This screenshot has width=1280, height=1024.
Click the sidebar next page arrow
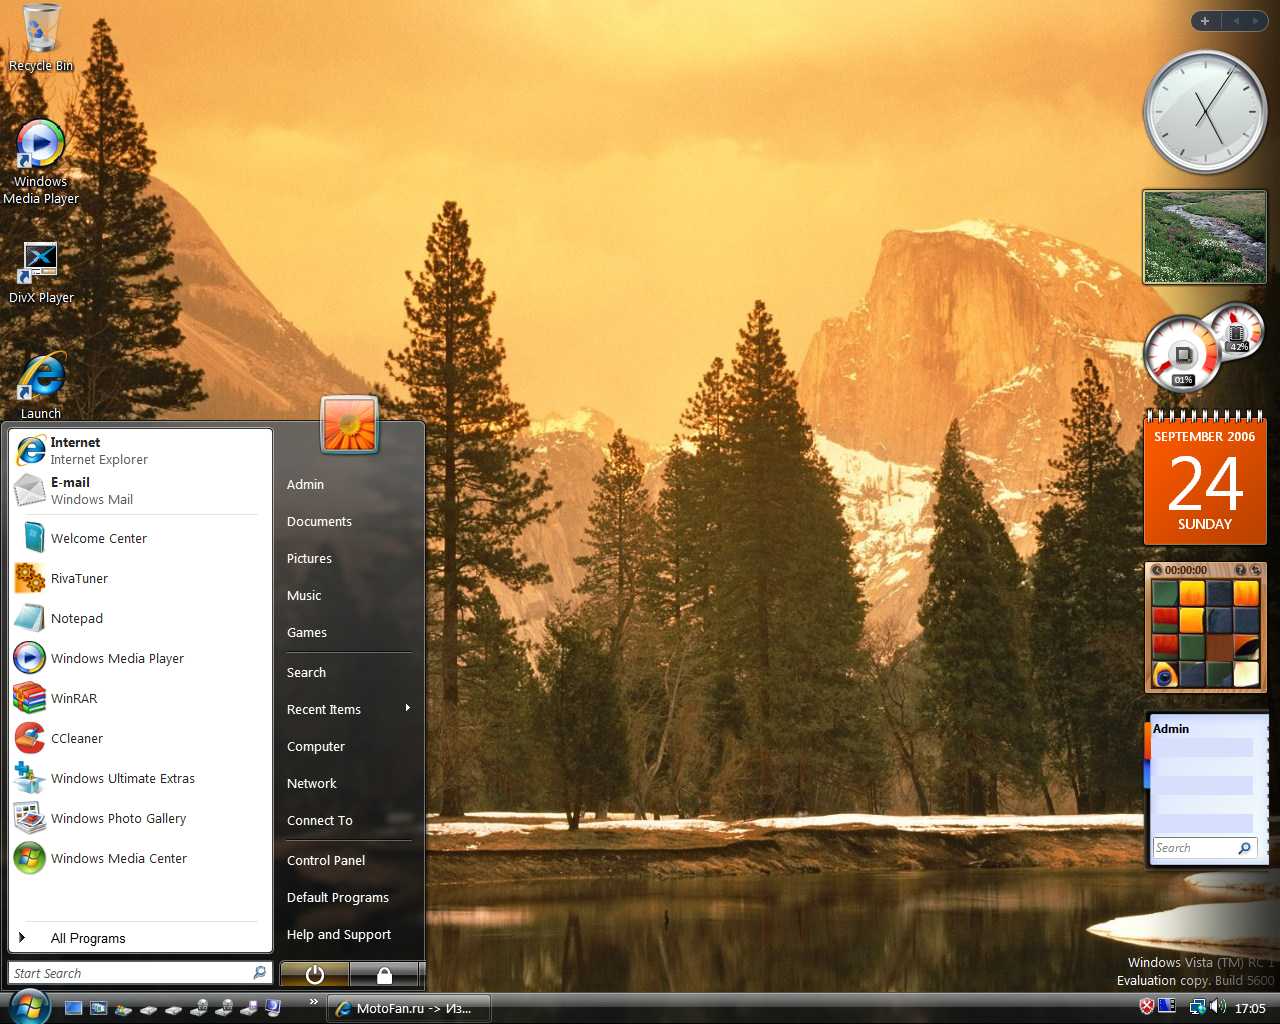[x=1255, y=21]
